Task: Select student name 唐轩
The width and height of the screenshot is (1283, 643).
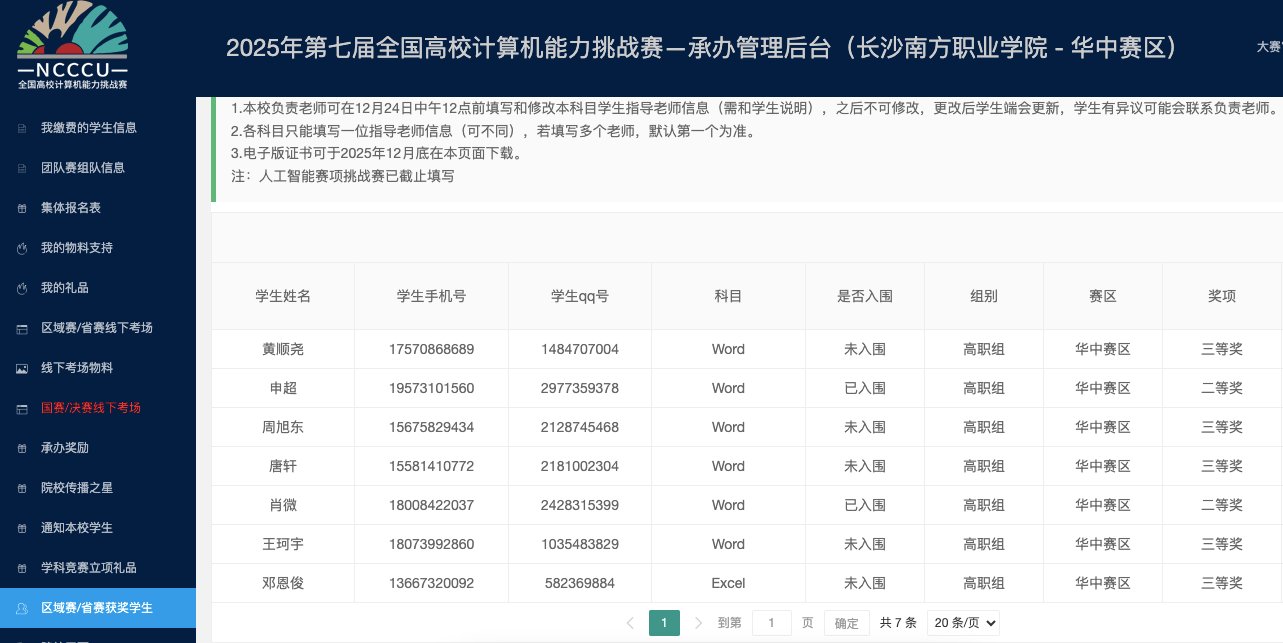Action: (283, 466)
